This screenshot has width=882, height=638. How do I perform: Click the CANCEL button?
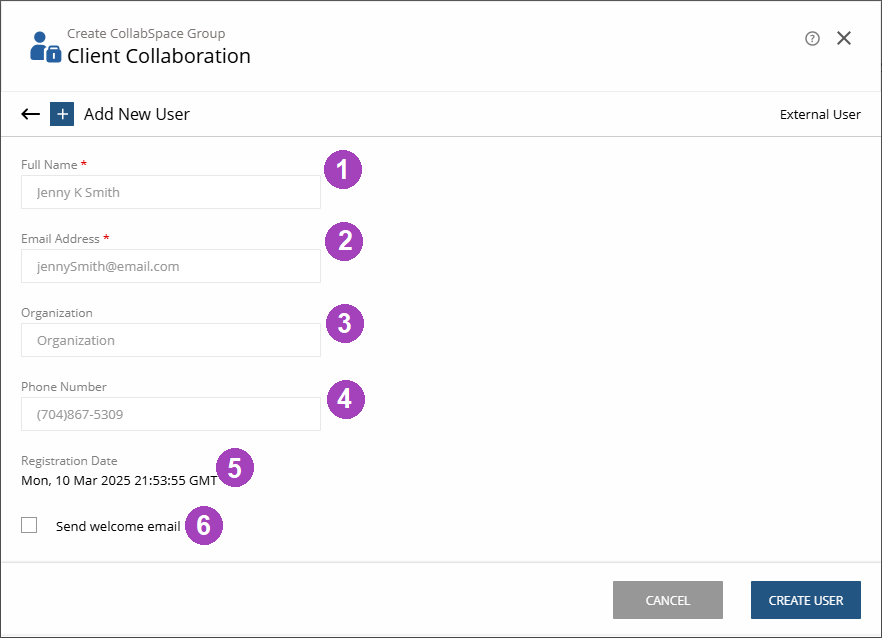pos(668,600)
